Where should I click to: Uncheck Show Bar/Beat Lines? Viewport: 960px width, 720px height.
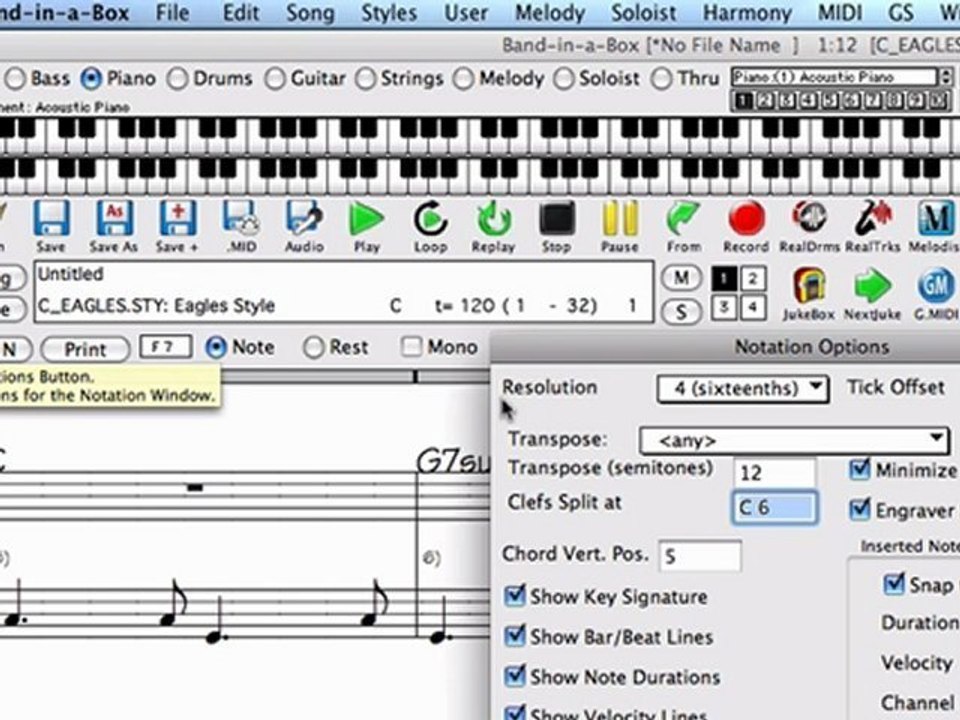pyautogui.click(x=515, y=636)
